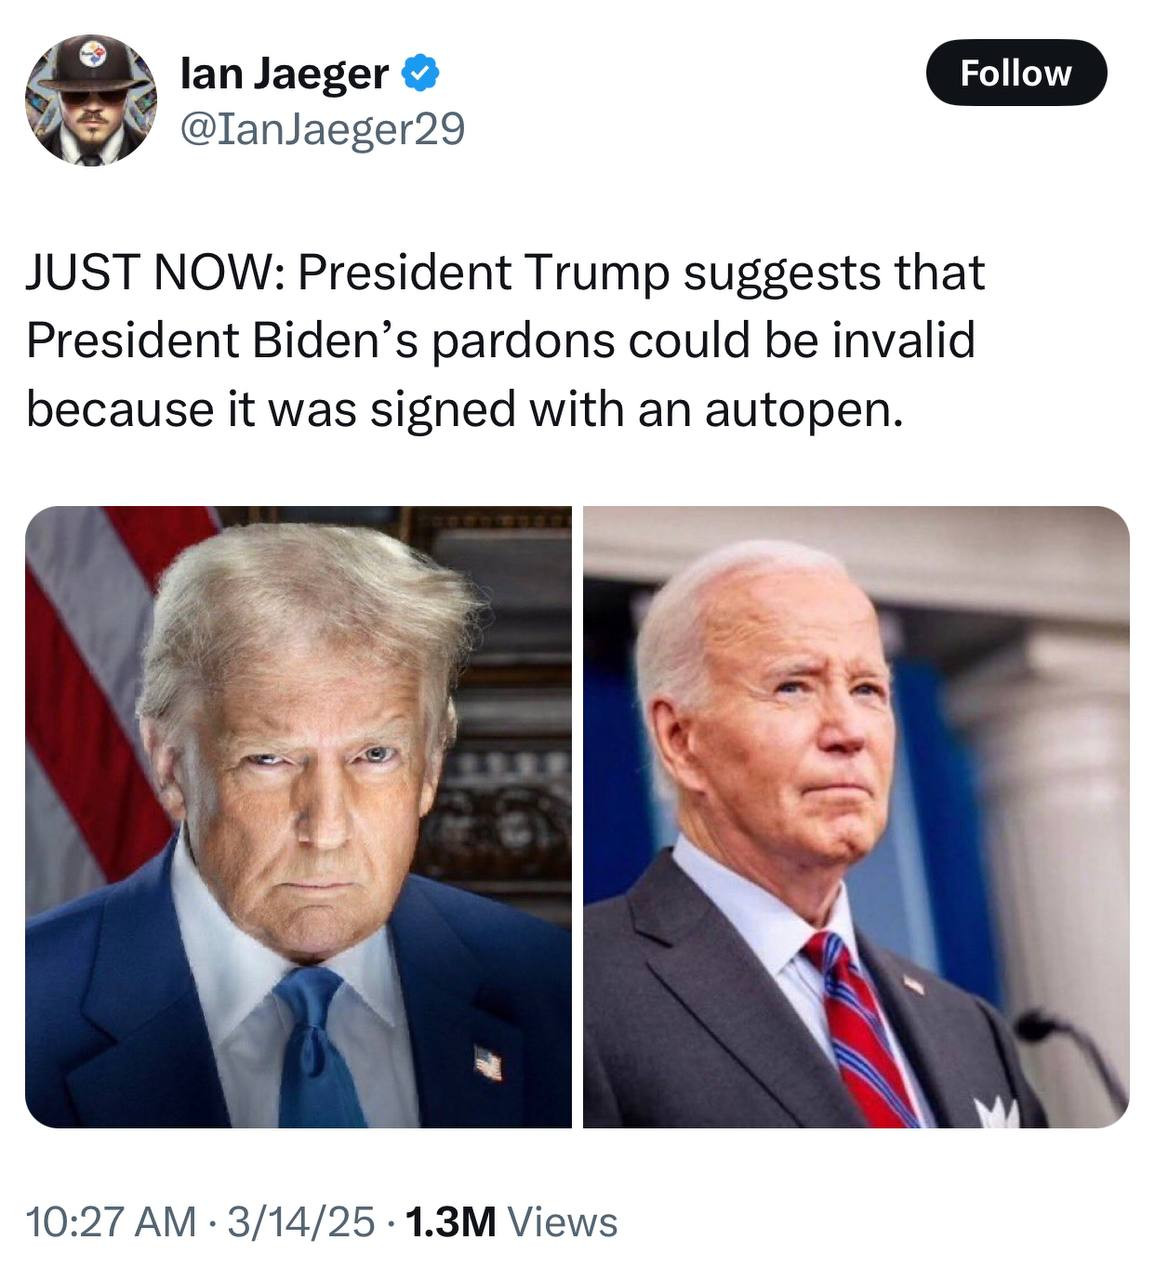Click the Steelers logo on avatar hat
The width and height of the screenshot is (1155, 1280).
(93, 56)
